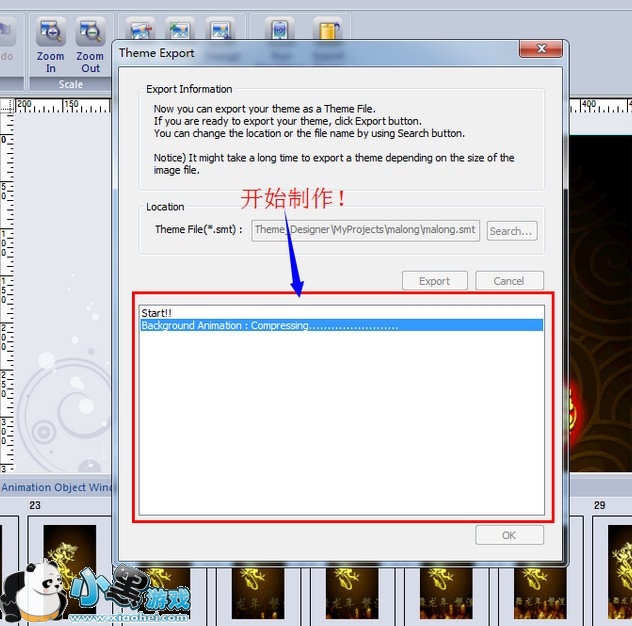Click the gold package export icon
The width and height of the screenshot is (632, 626).
click(x=328, y=29)
